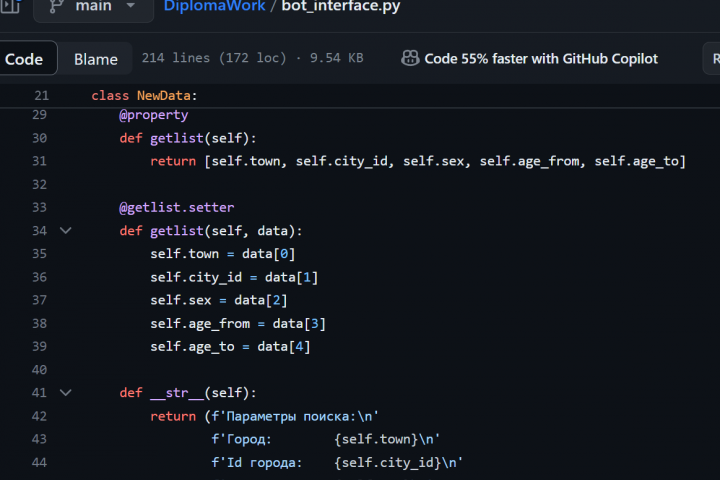
Task: Open the DiplomaWork repository link
Action: [x=214, y=6]
